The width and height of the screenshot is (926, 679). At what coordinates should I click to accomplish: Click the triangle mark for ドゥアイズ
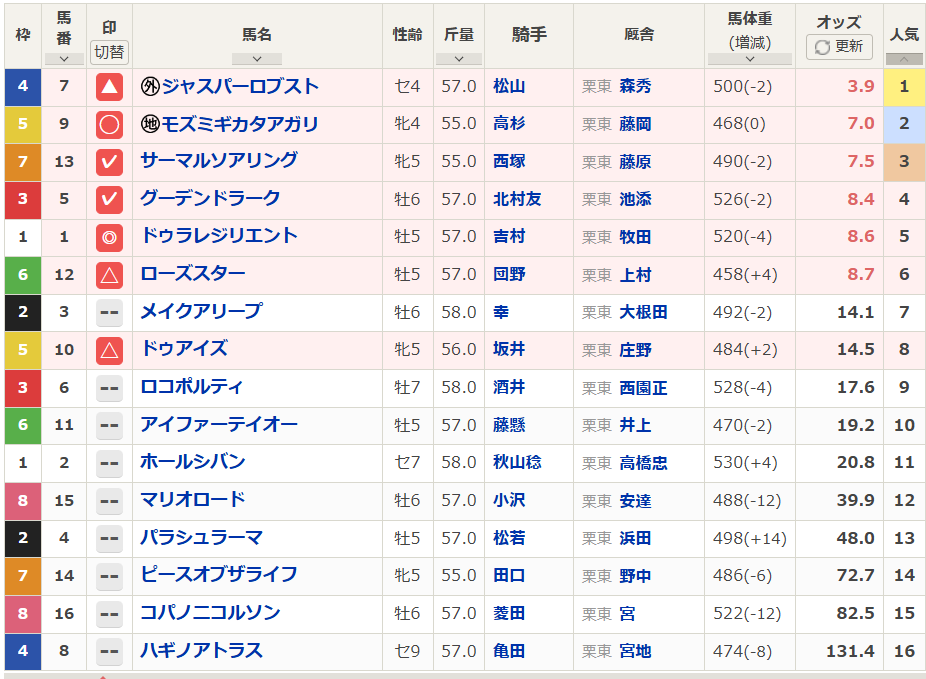tap(109, 350)
